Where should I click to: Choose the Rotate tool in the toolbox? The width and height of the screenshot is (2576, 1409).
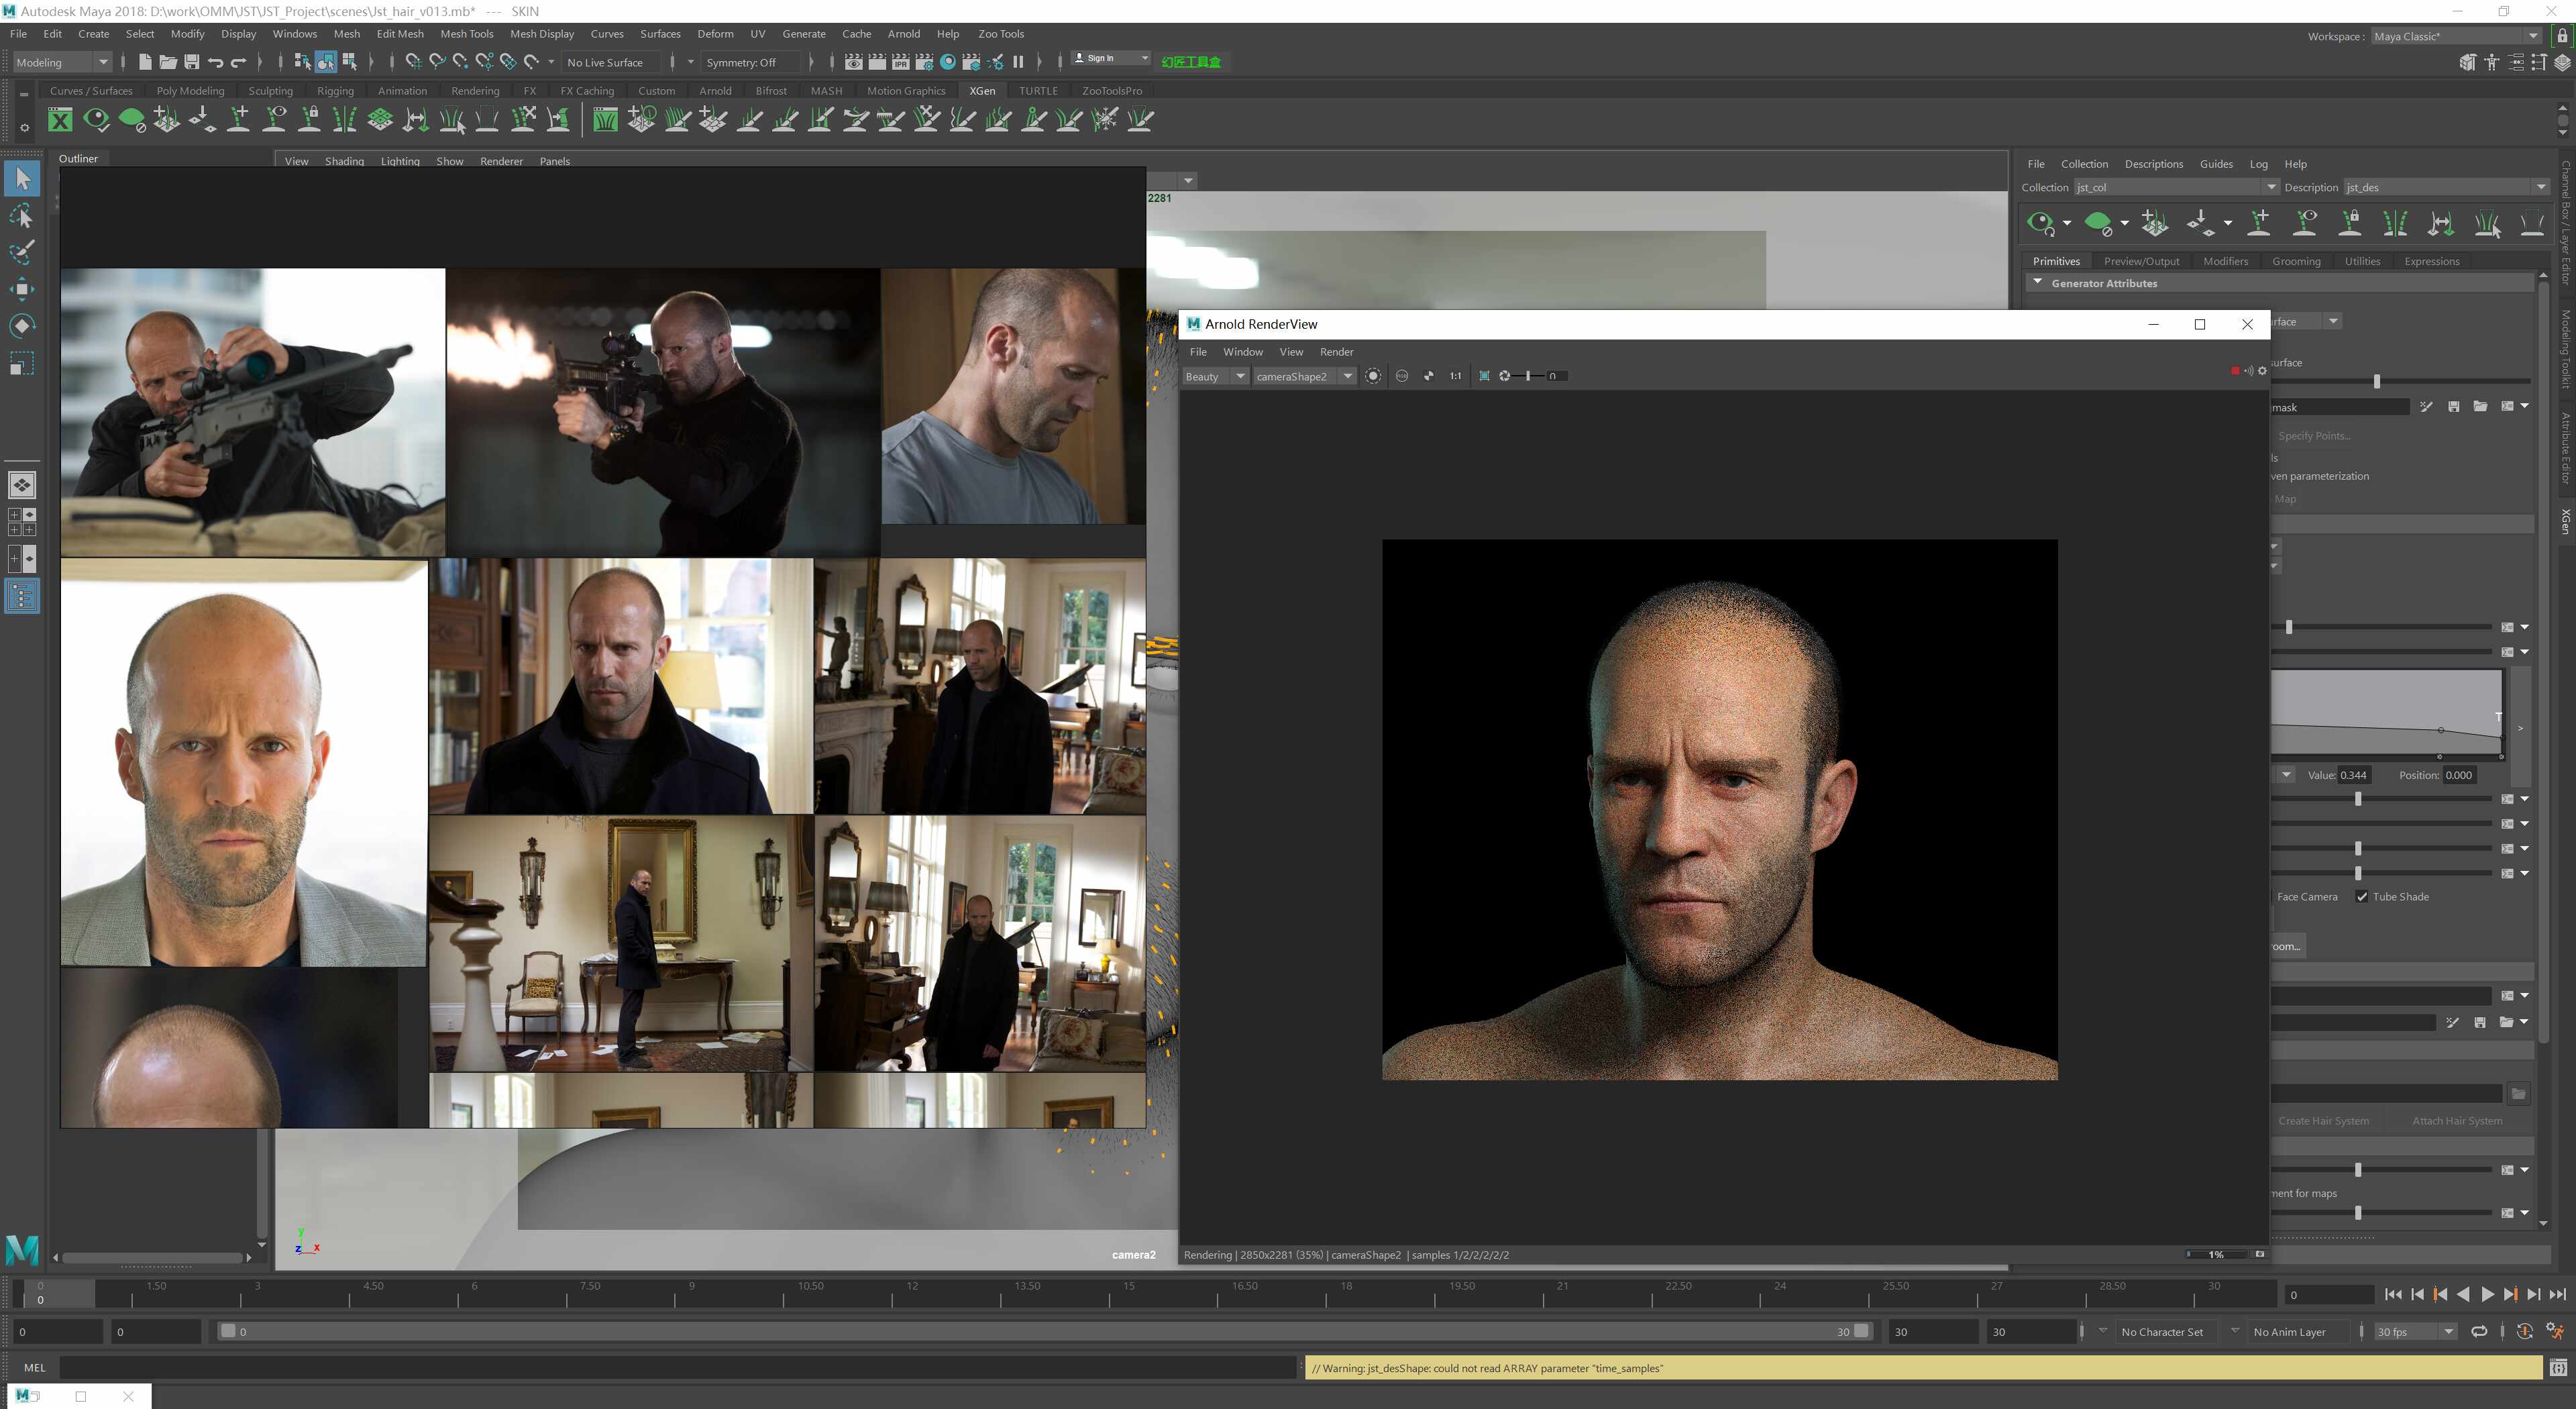tap(22, 326)
